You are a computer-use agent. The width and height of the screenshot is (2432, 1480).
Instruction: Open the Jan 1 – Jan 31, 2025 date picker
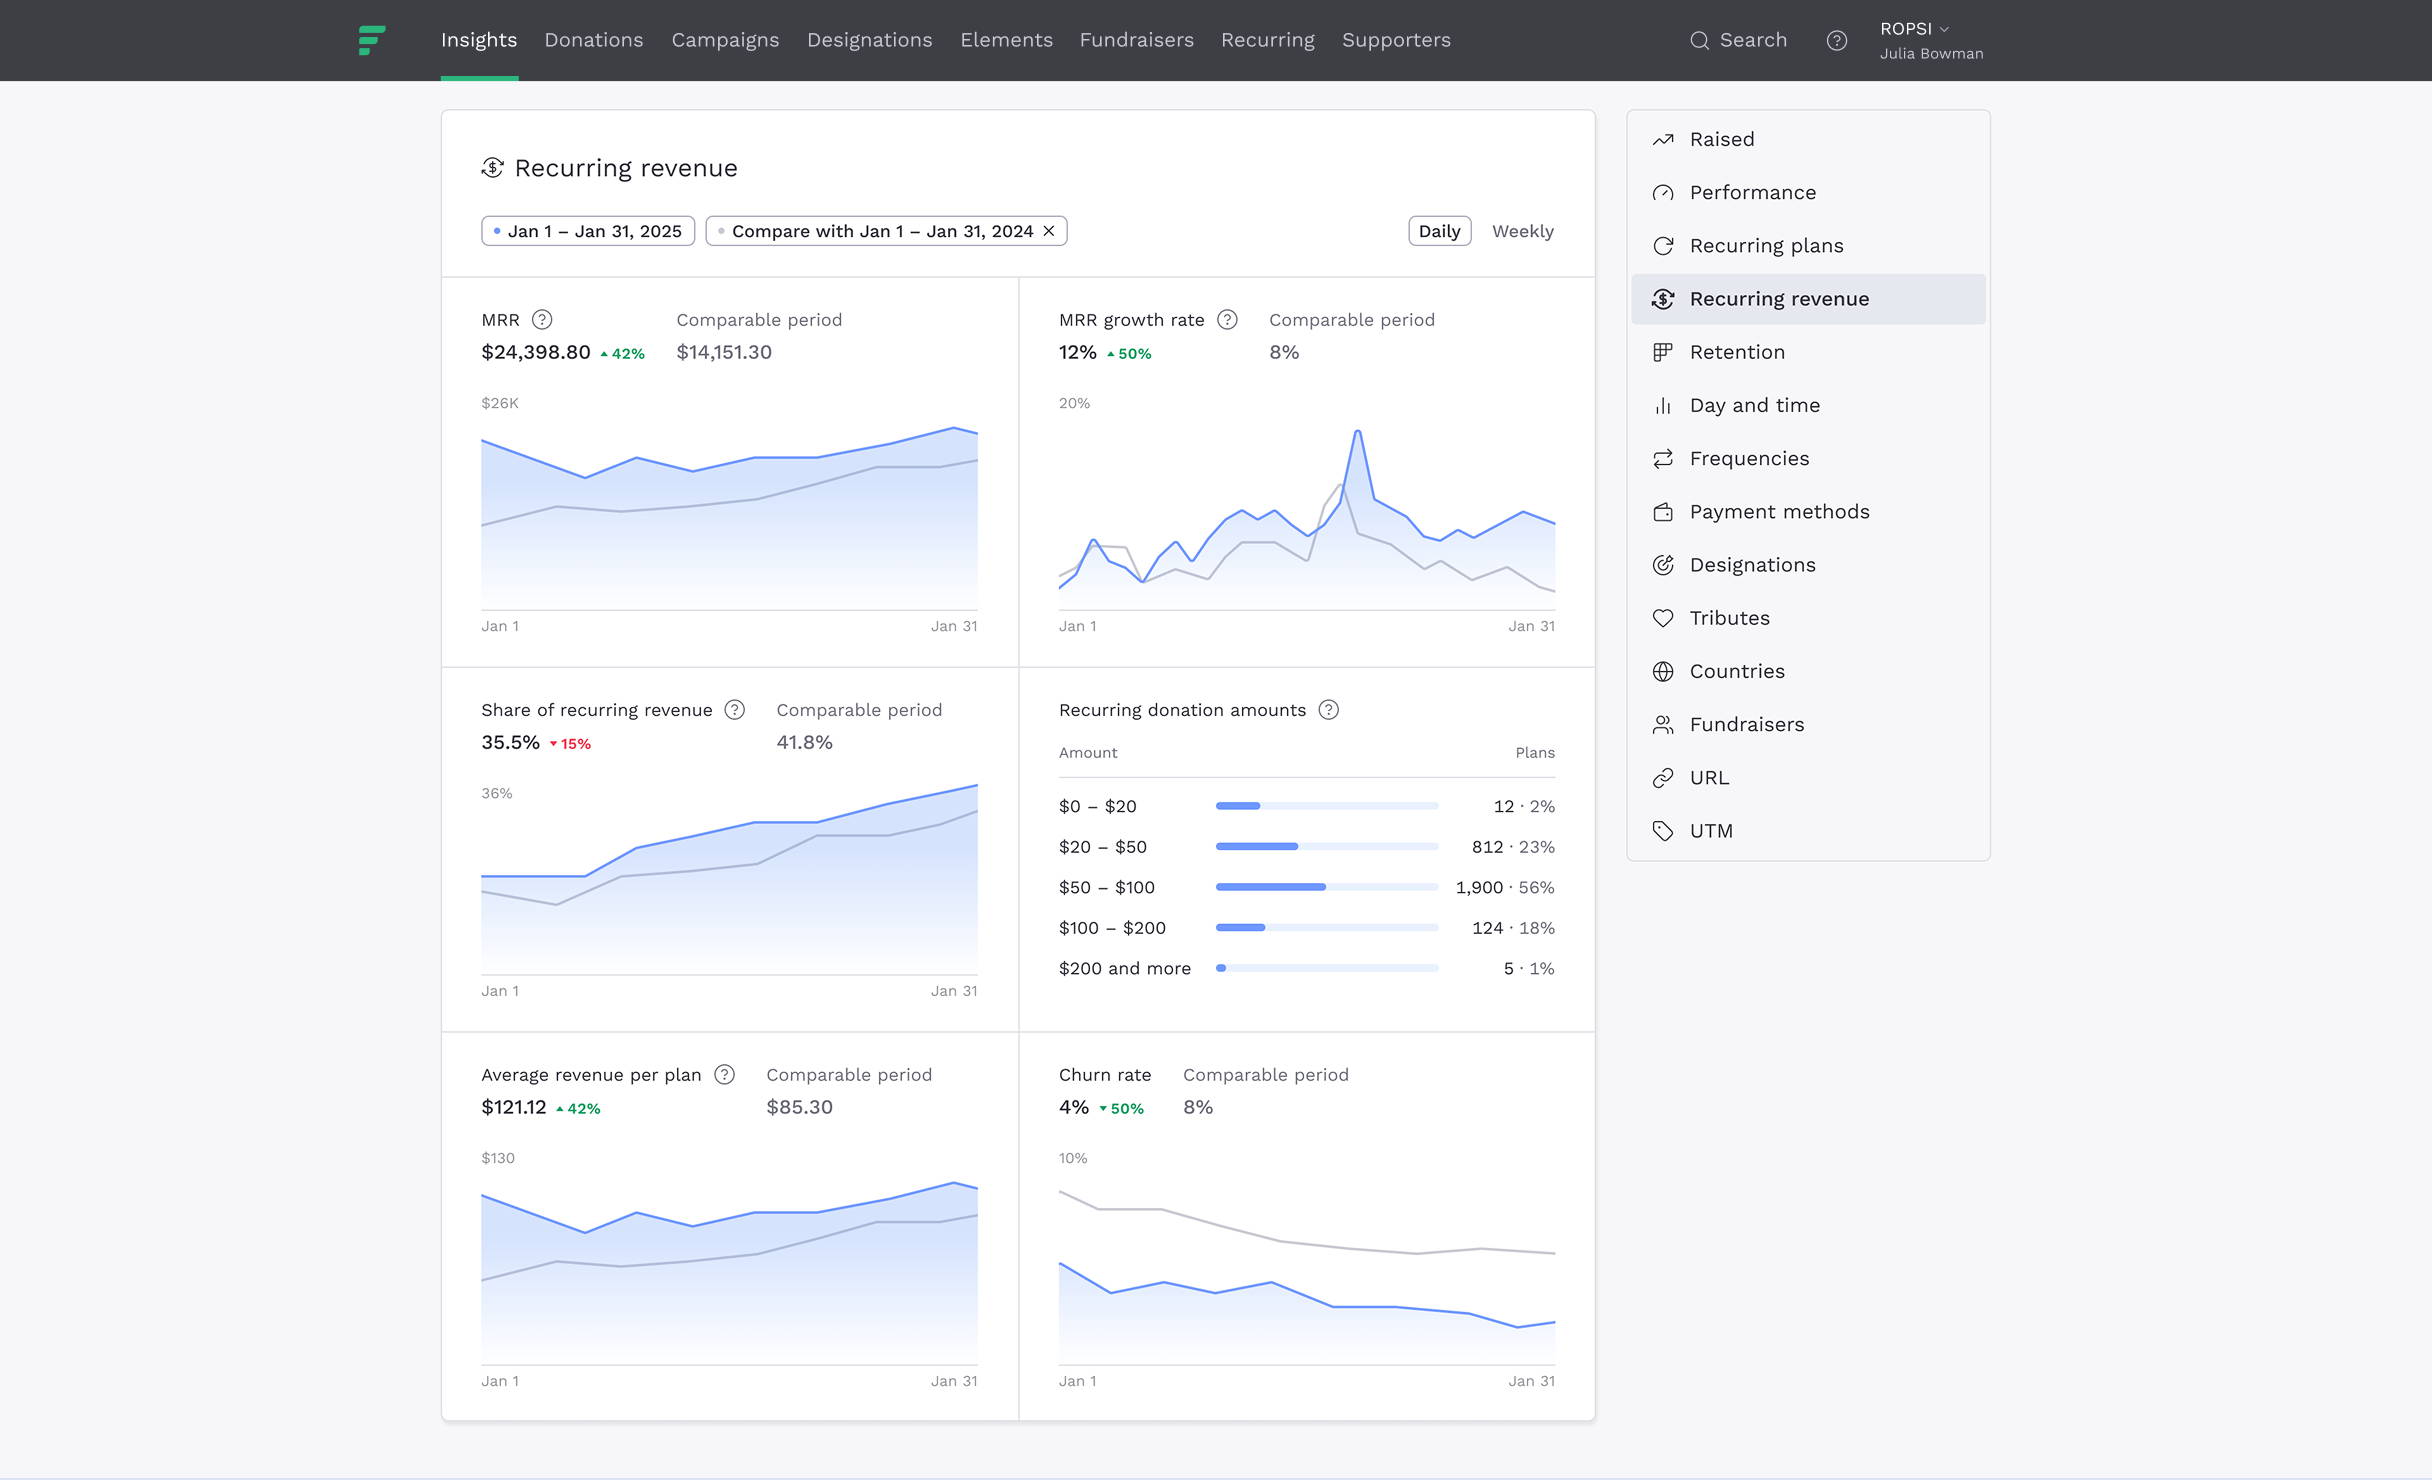pos(588,231)
